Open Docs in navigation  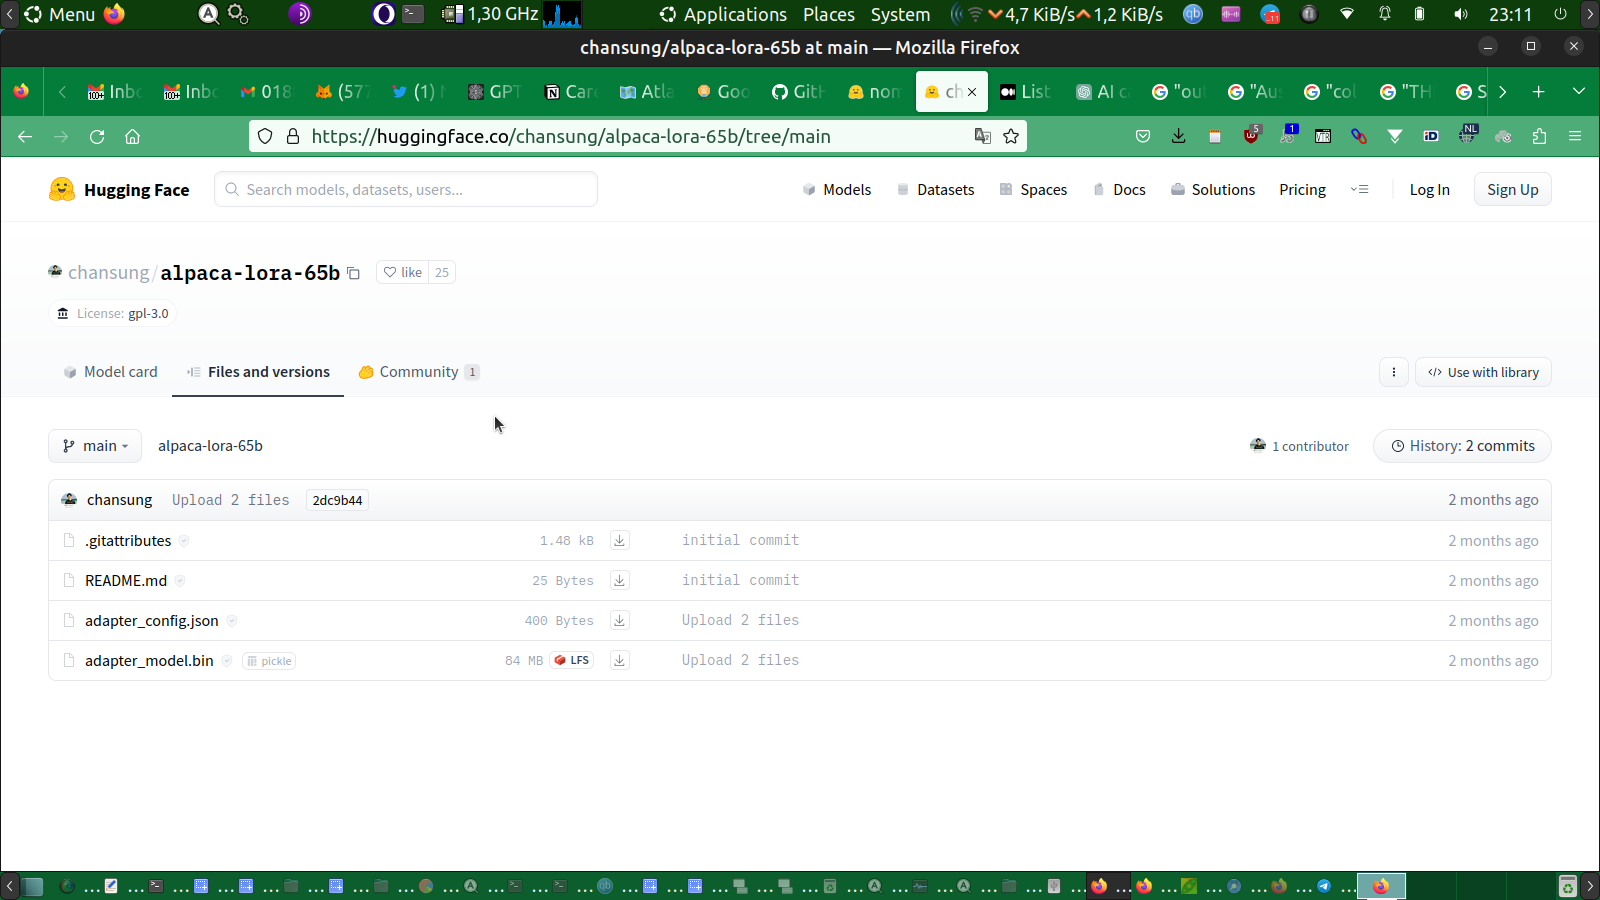click(x=1119, y=190)
